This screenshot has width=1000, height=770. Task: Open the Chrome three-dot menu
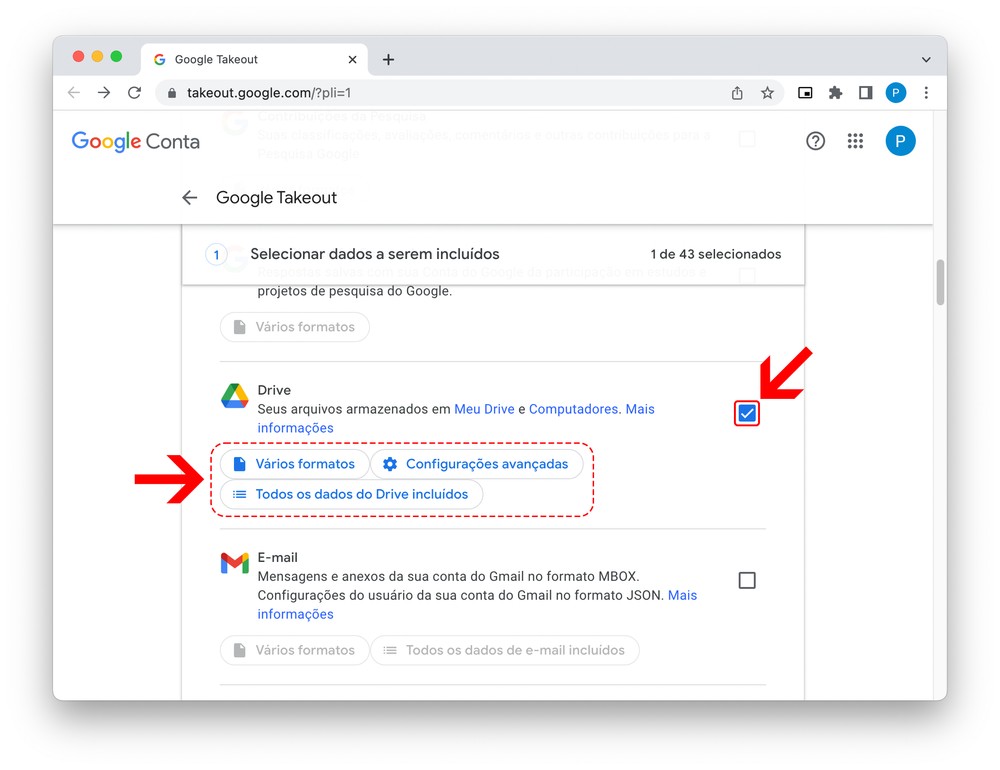[926, 93]
